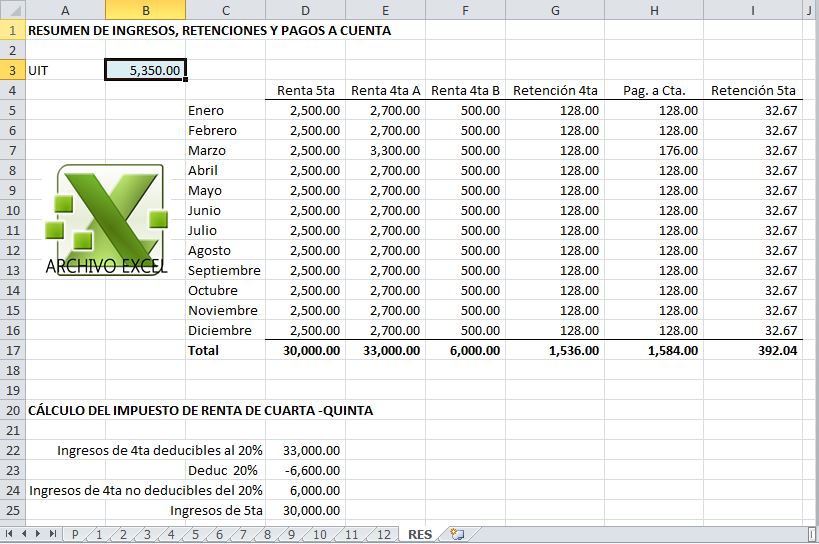Select the 'Enero' month cell

coord(225,110)
